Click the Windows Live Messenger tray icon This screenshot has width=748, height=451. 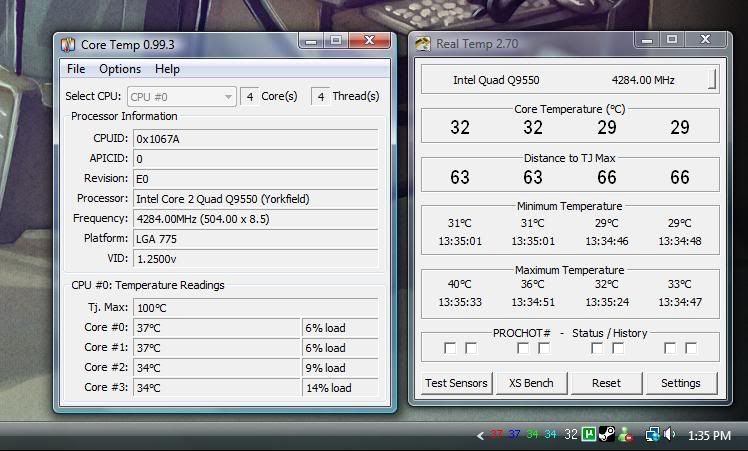[x=626, y=434]
